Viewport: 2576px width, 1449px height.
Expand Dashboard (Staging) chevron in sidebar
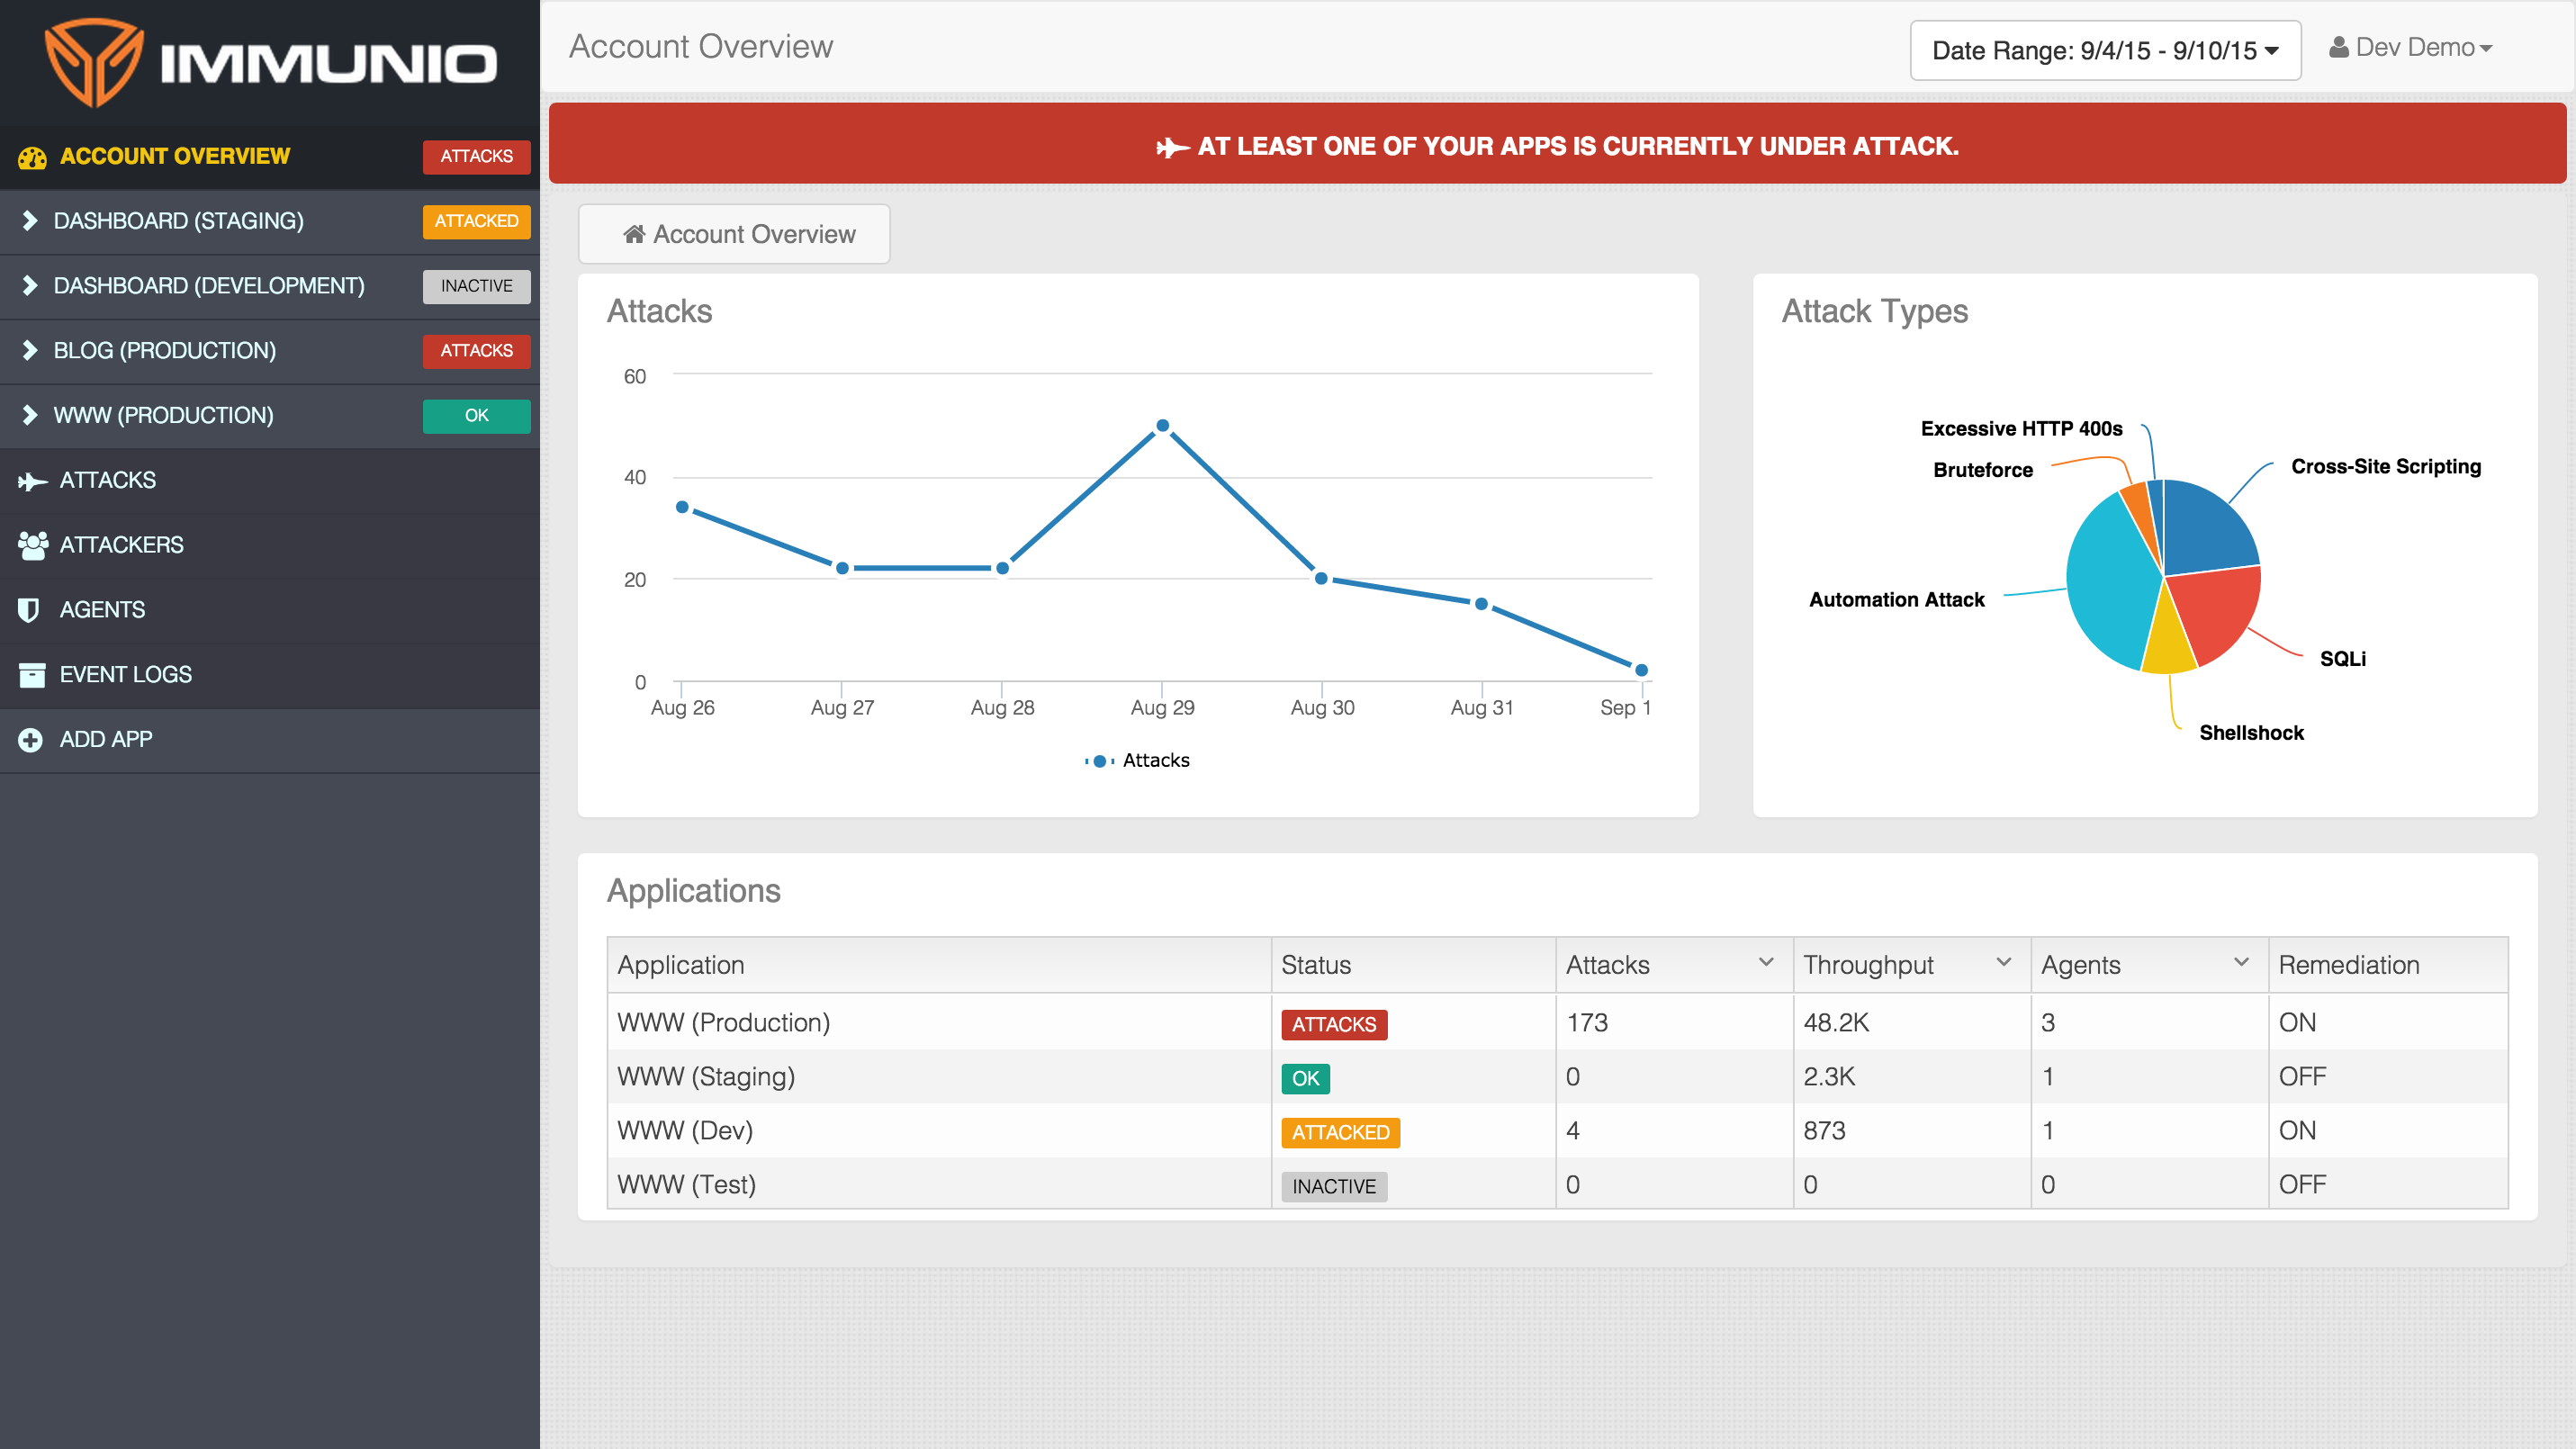[30, 221]
